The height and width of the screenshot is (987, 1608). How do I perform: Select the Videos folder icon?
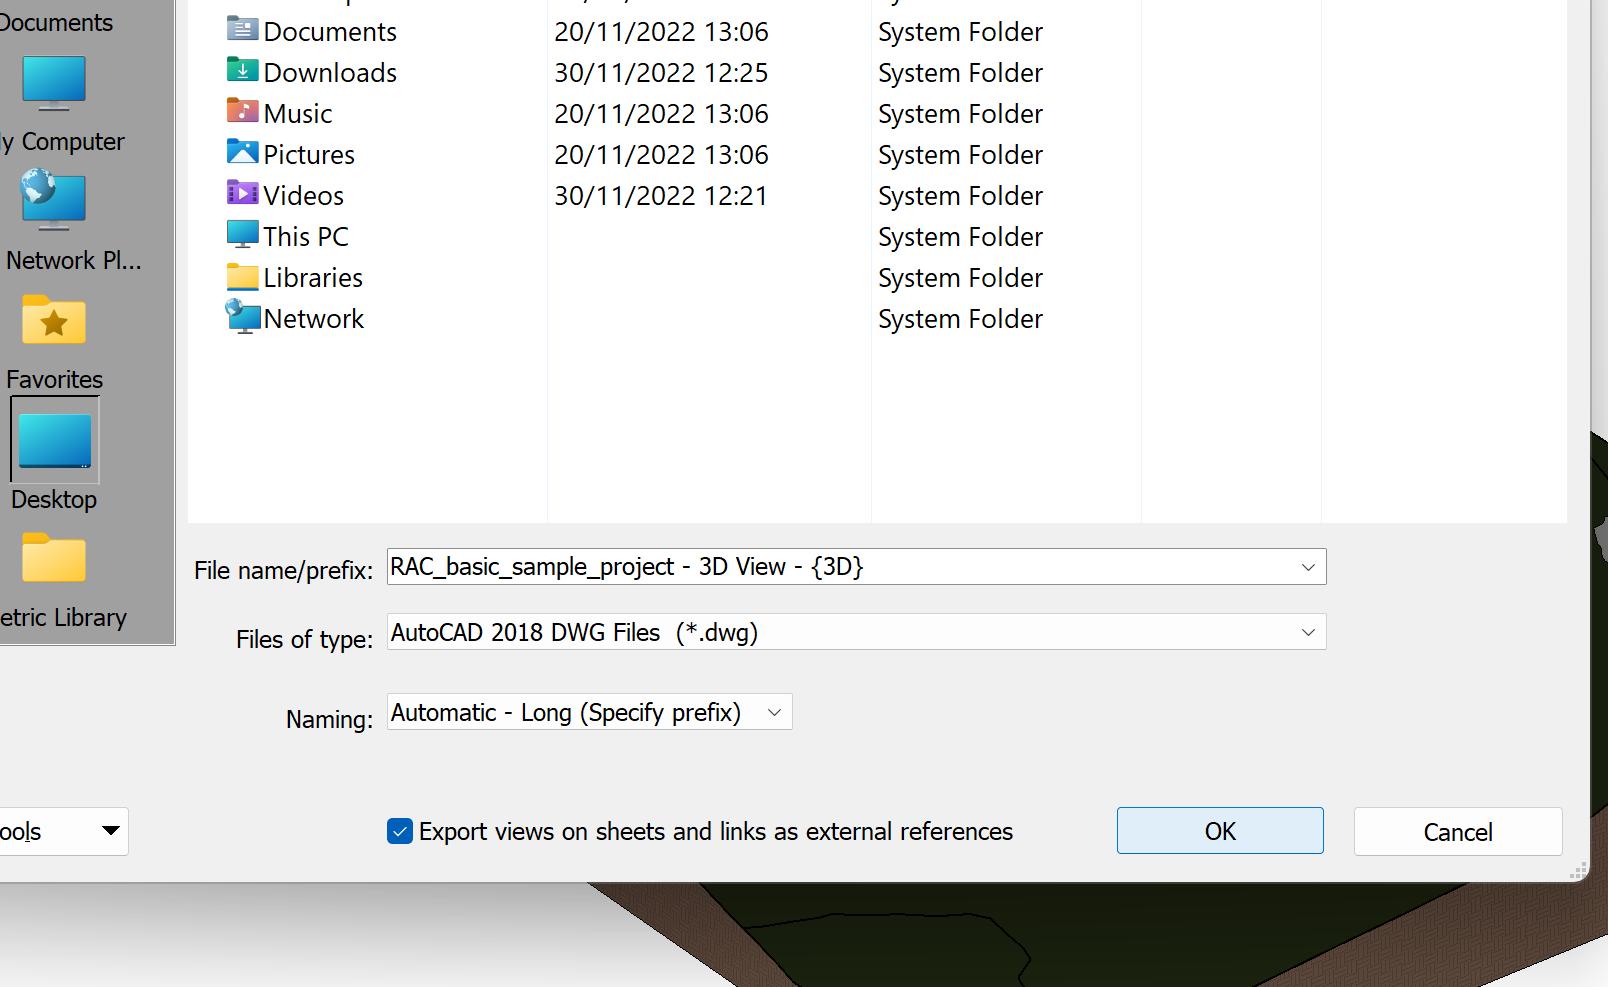[242, 193]
